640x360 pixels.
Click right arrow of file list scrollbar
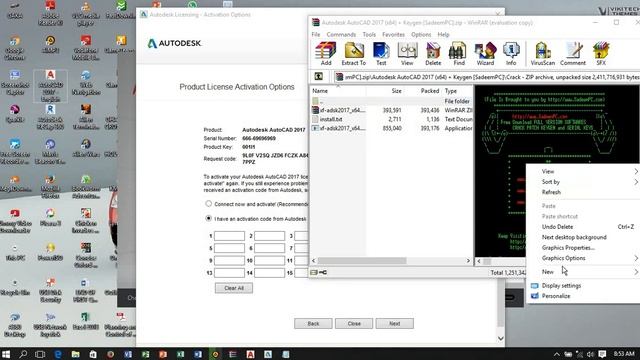click(x=468, y=260)
